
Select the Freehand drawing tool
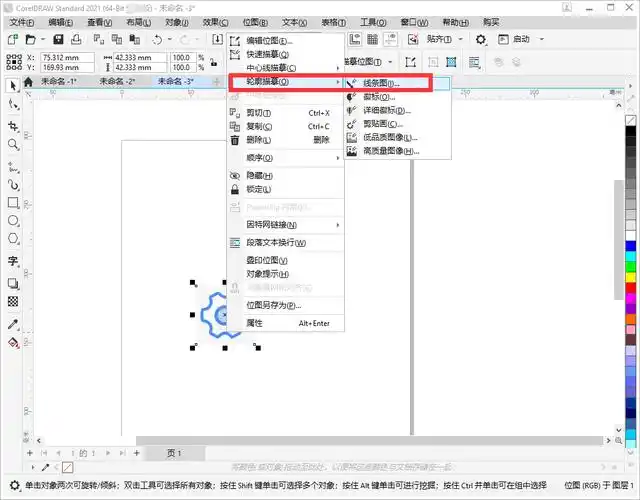13,167
